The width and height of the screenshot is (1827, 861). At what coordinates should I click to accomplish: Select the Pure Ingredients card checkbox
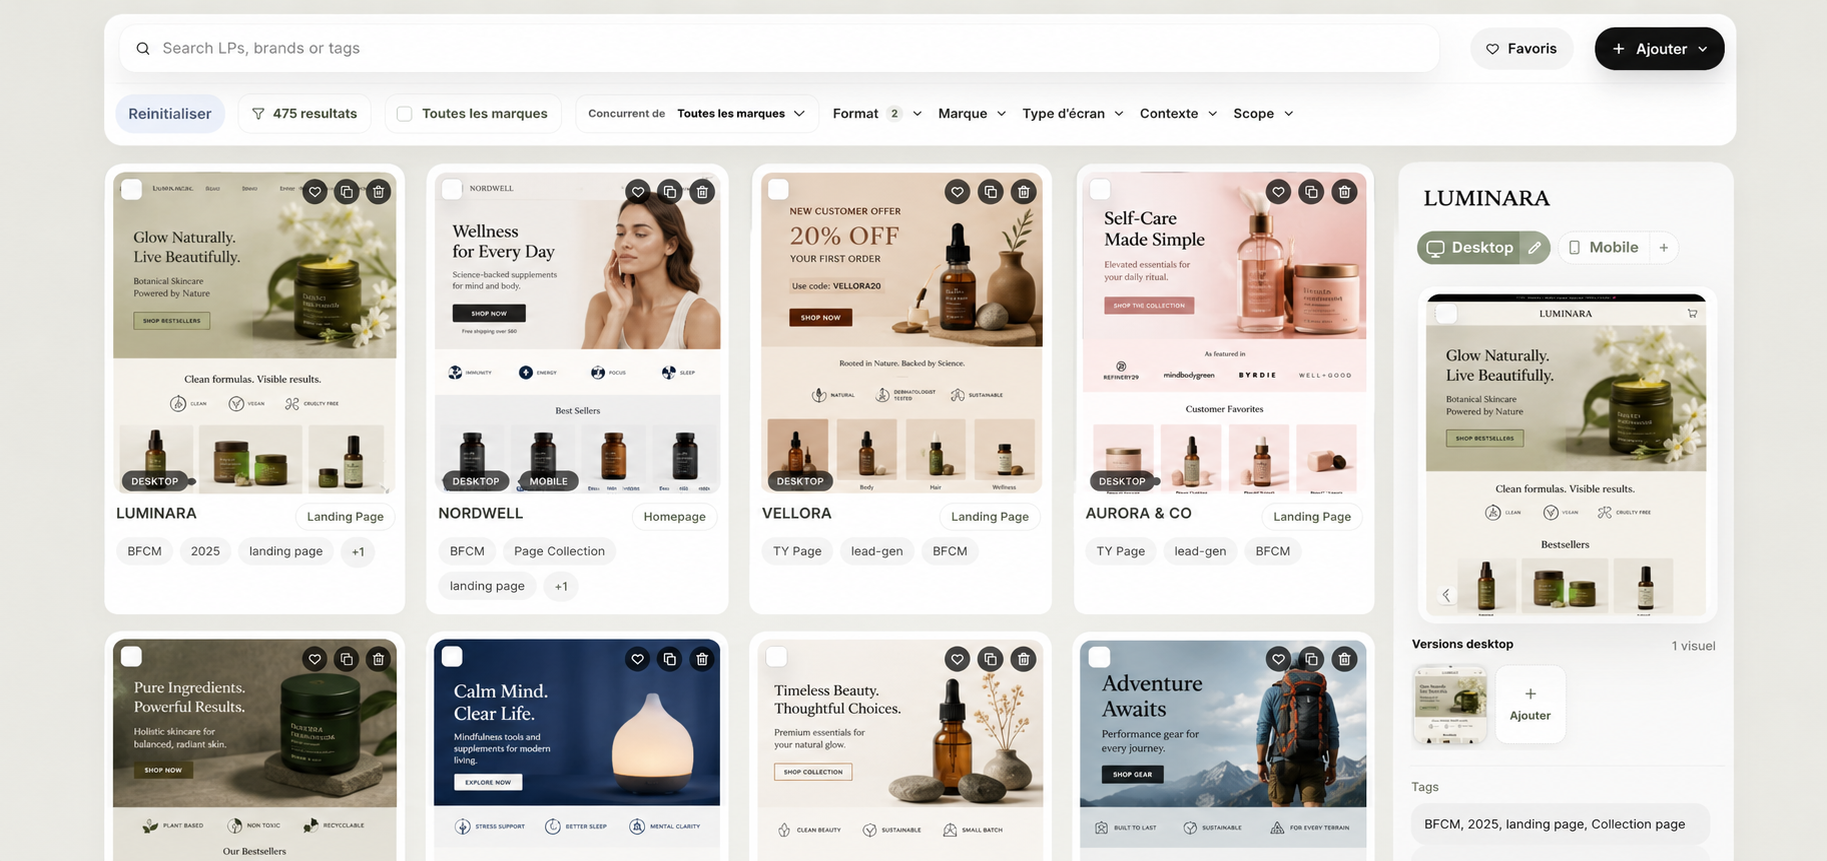131,656
